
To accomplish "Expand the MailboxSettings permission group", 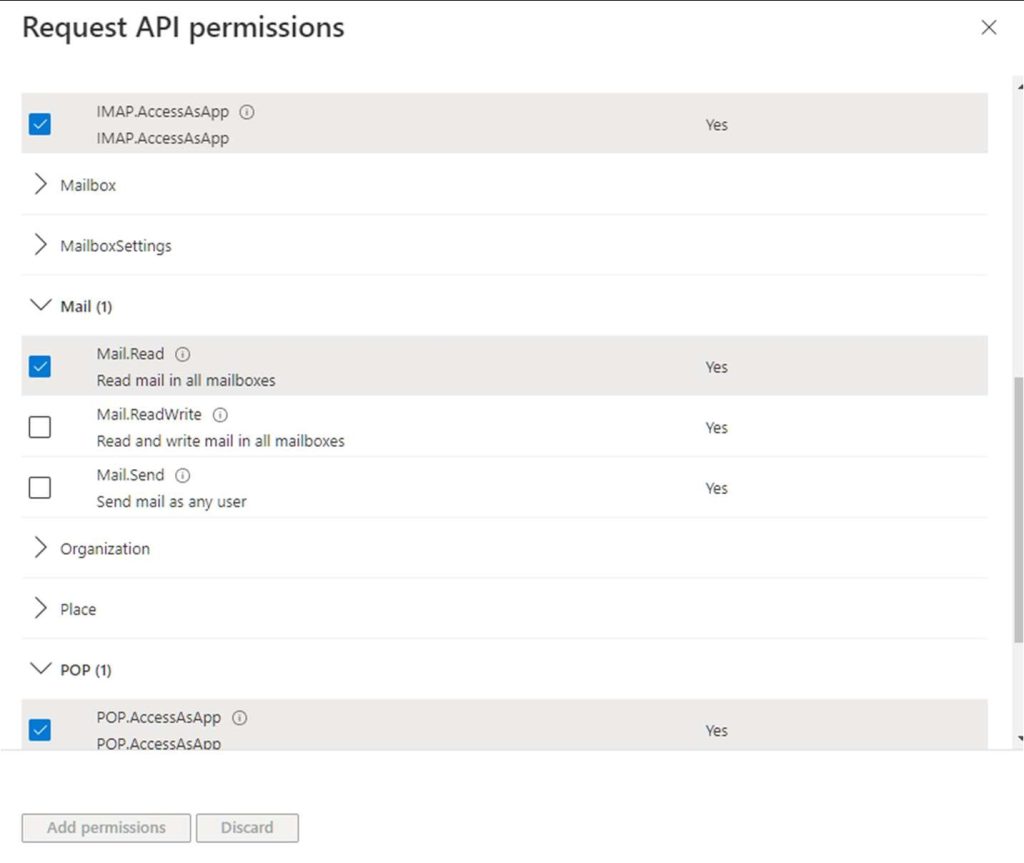I will pyautogui.click(x=41, y=245).
